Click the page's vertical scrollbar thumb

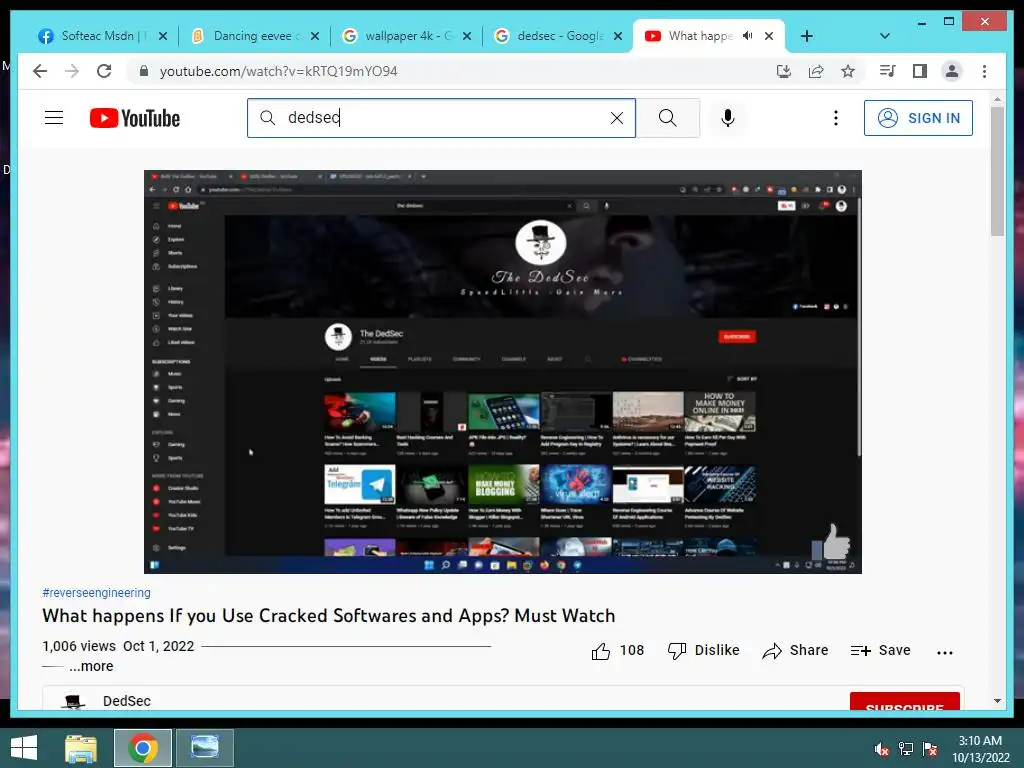click(997, 171)
